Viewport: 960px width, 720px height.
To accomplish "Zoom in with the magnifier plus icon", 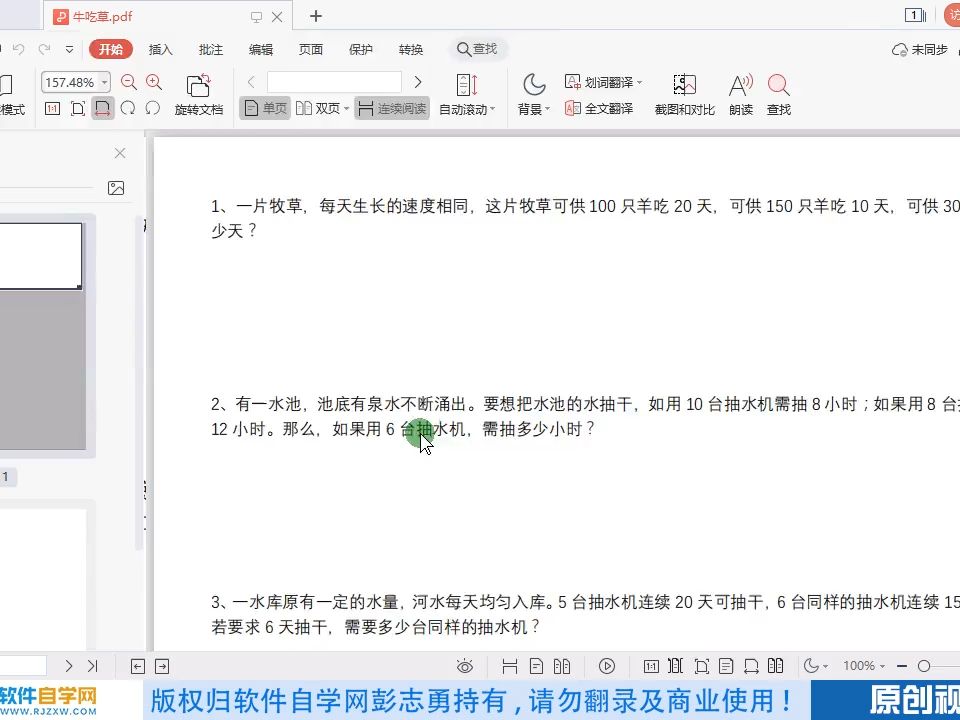I will point(154,83).
